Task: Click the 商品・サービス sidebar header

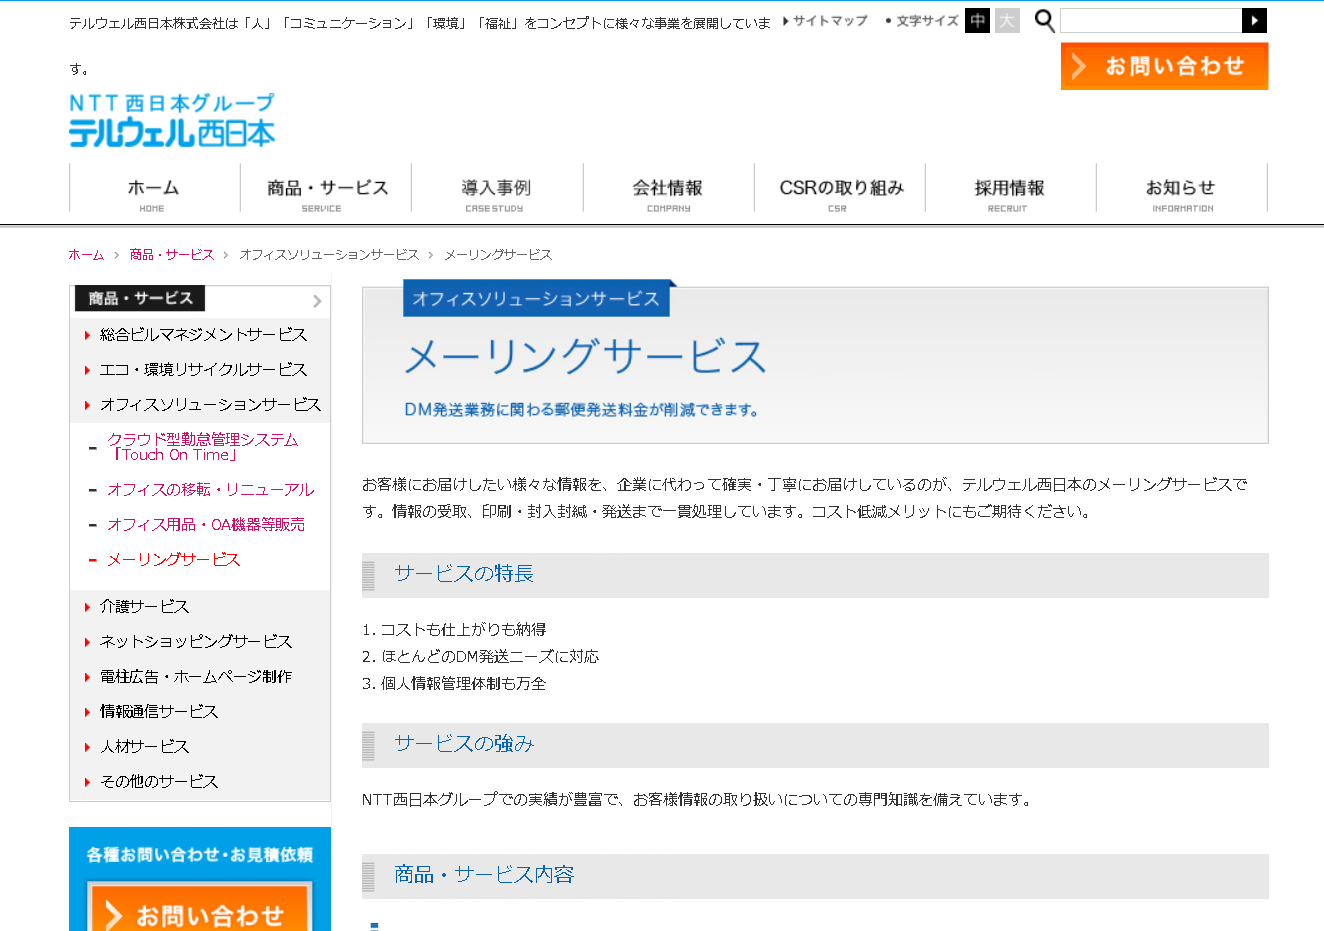Action: (140, 298)
